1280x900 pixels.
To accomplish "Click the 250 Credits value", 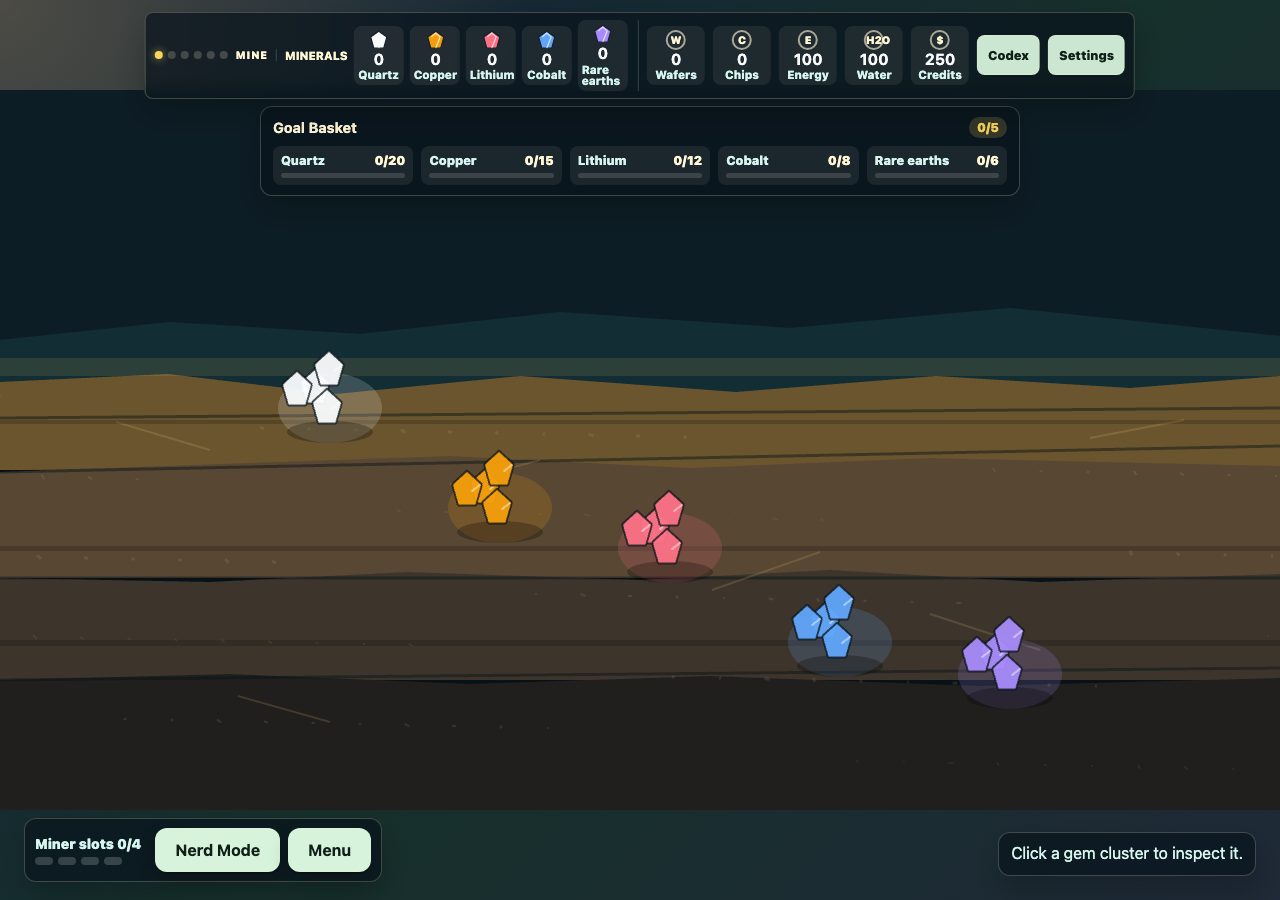I will [x=940, y=59].
